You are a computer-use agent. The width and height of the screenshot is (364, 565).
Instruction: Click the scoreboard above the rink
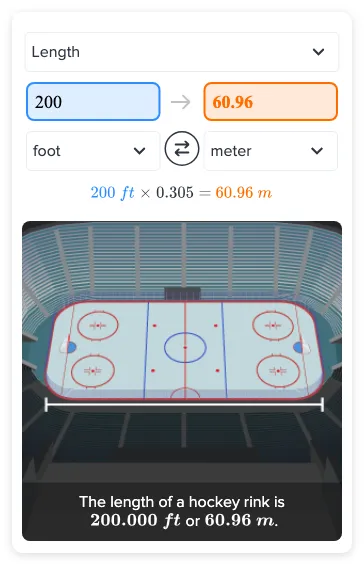182,293
